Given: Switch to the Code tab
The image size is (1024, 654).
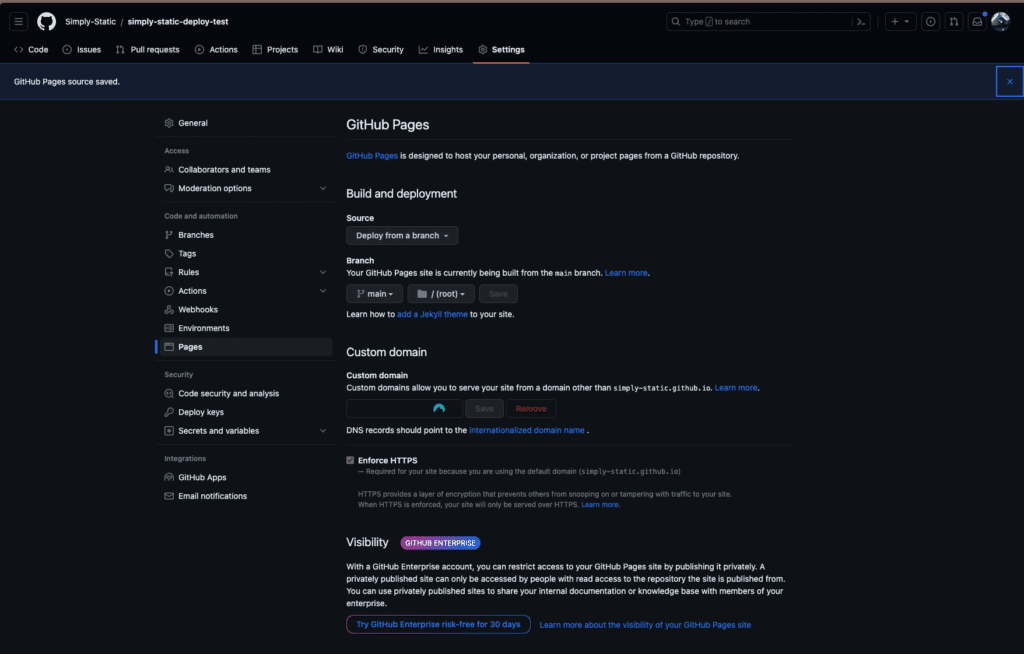Looking at the screenshot, I should point(31,50).
